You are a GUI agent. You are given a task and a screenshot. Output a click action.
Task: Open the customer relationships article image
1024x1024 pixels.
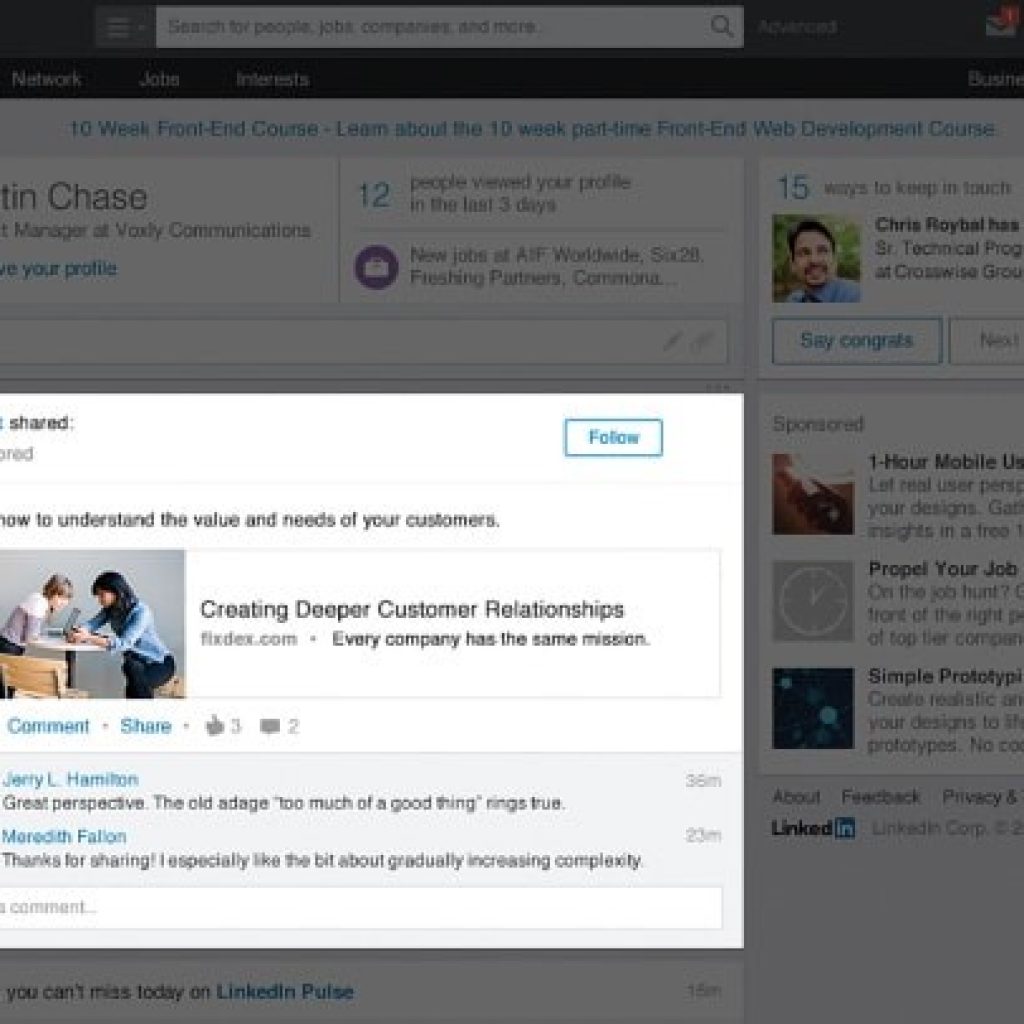coord(92,624)
